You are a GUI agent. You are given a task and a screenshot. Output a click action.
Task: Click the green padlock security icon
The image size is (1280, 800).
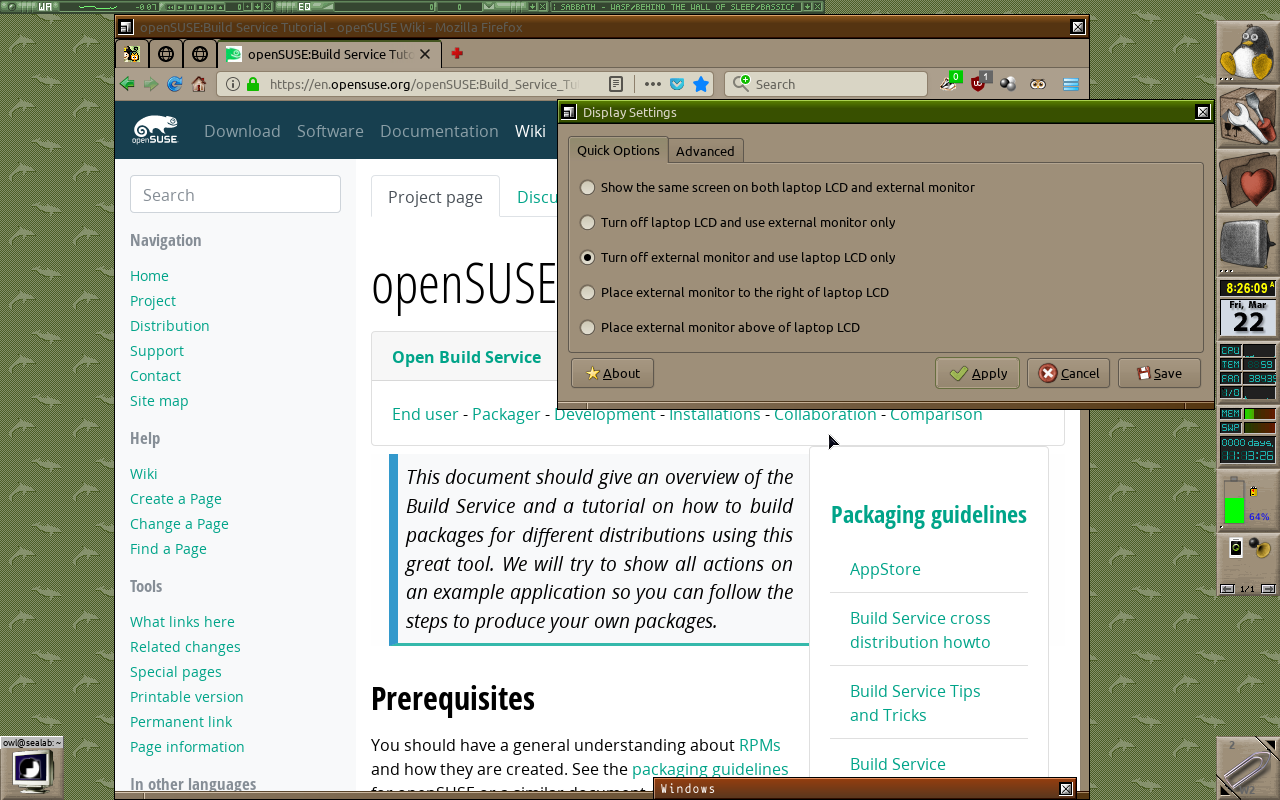tap(253, 84)
